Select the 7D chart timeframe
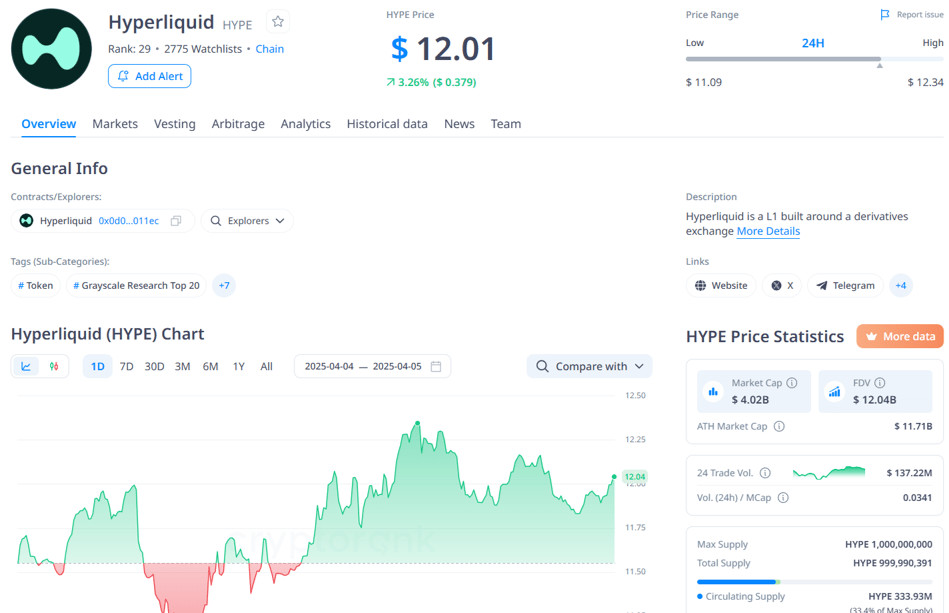This screenshot has height=613, width=949. pyautogui.click(x=126, y=367)
